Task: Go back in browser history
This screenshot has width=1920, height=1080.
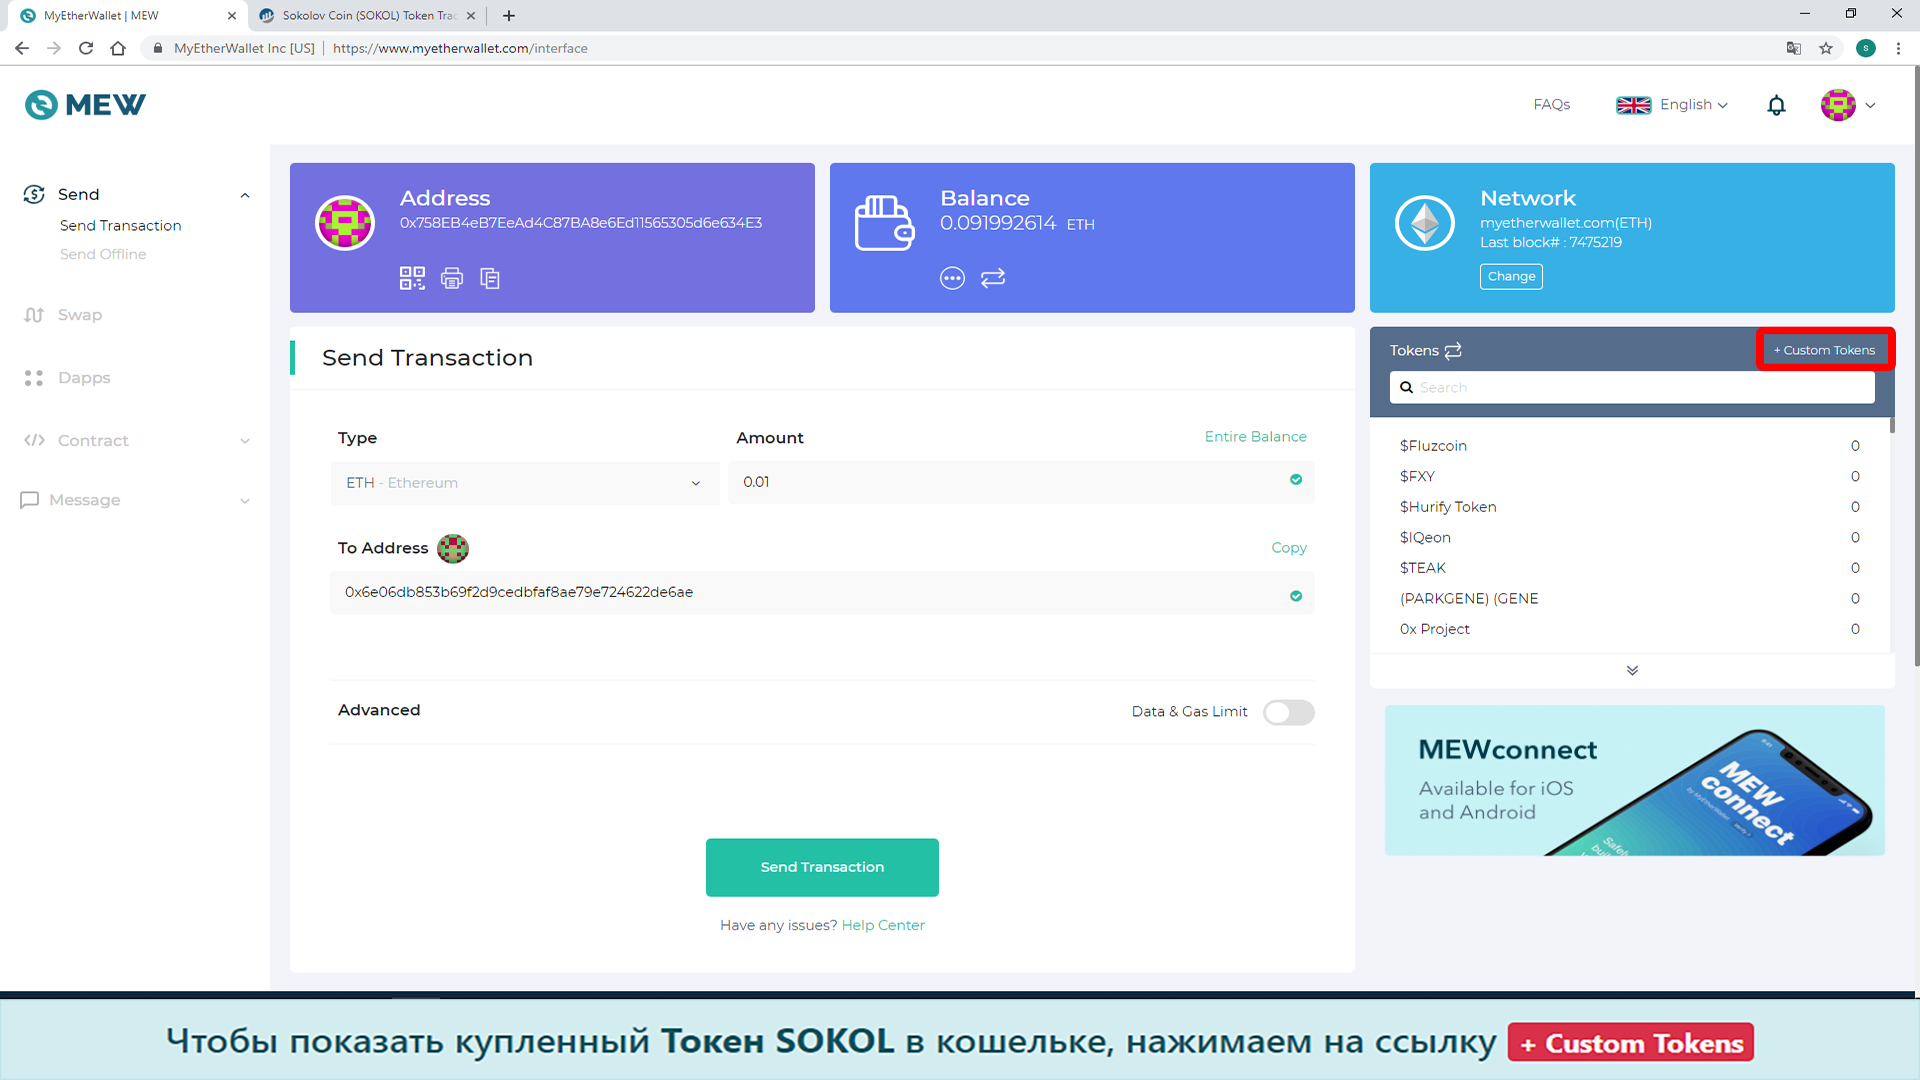Action: point(22,48)
